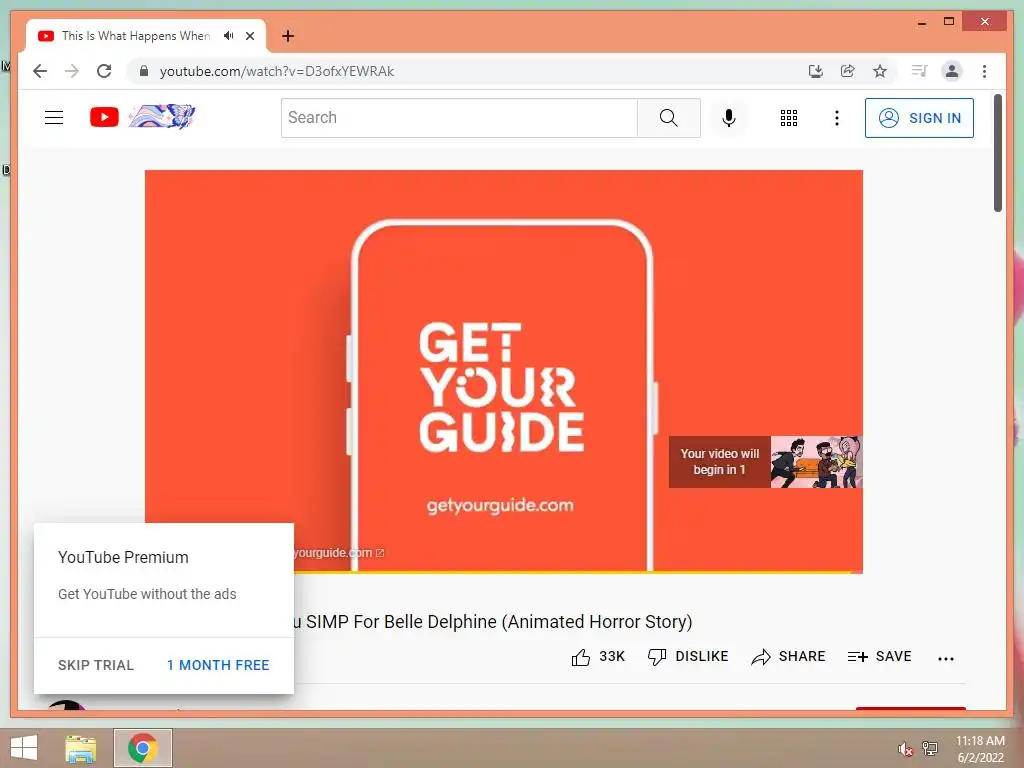The height and width of the screenshot is (768, 1024).
Task: Click the muted volume tray icon
Action: 904,749
